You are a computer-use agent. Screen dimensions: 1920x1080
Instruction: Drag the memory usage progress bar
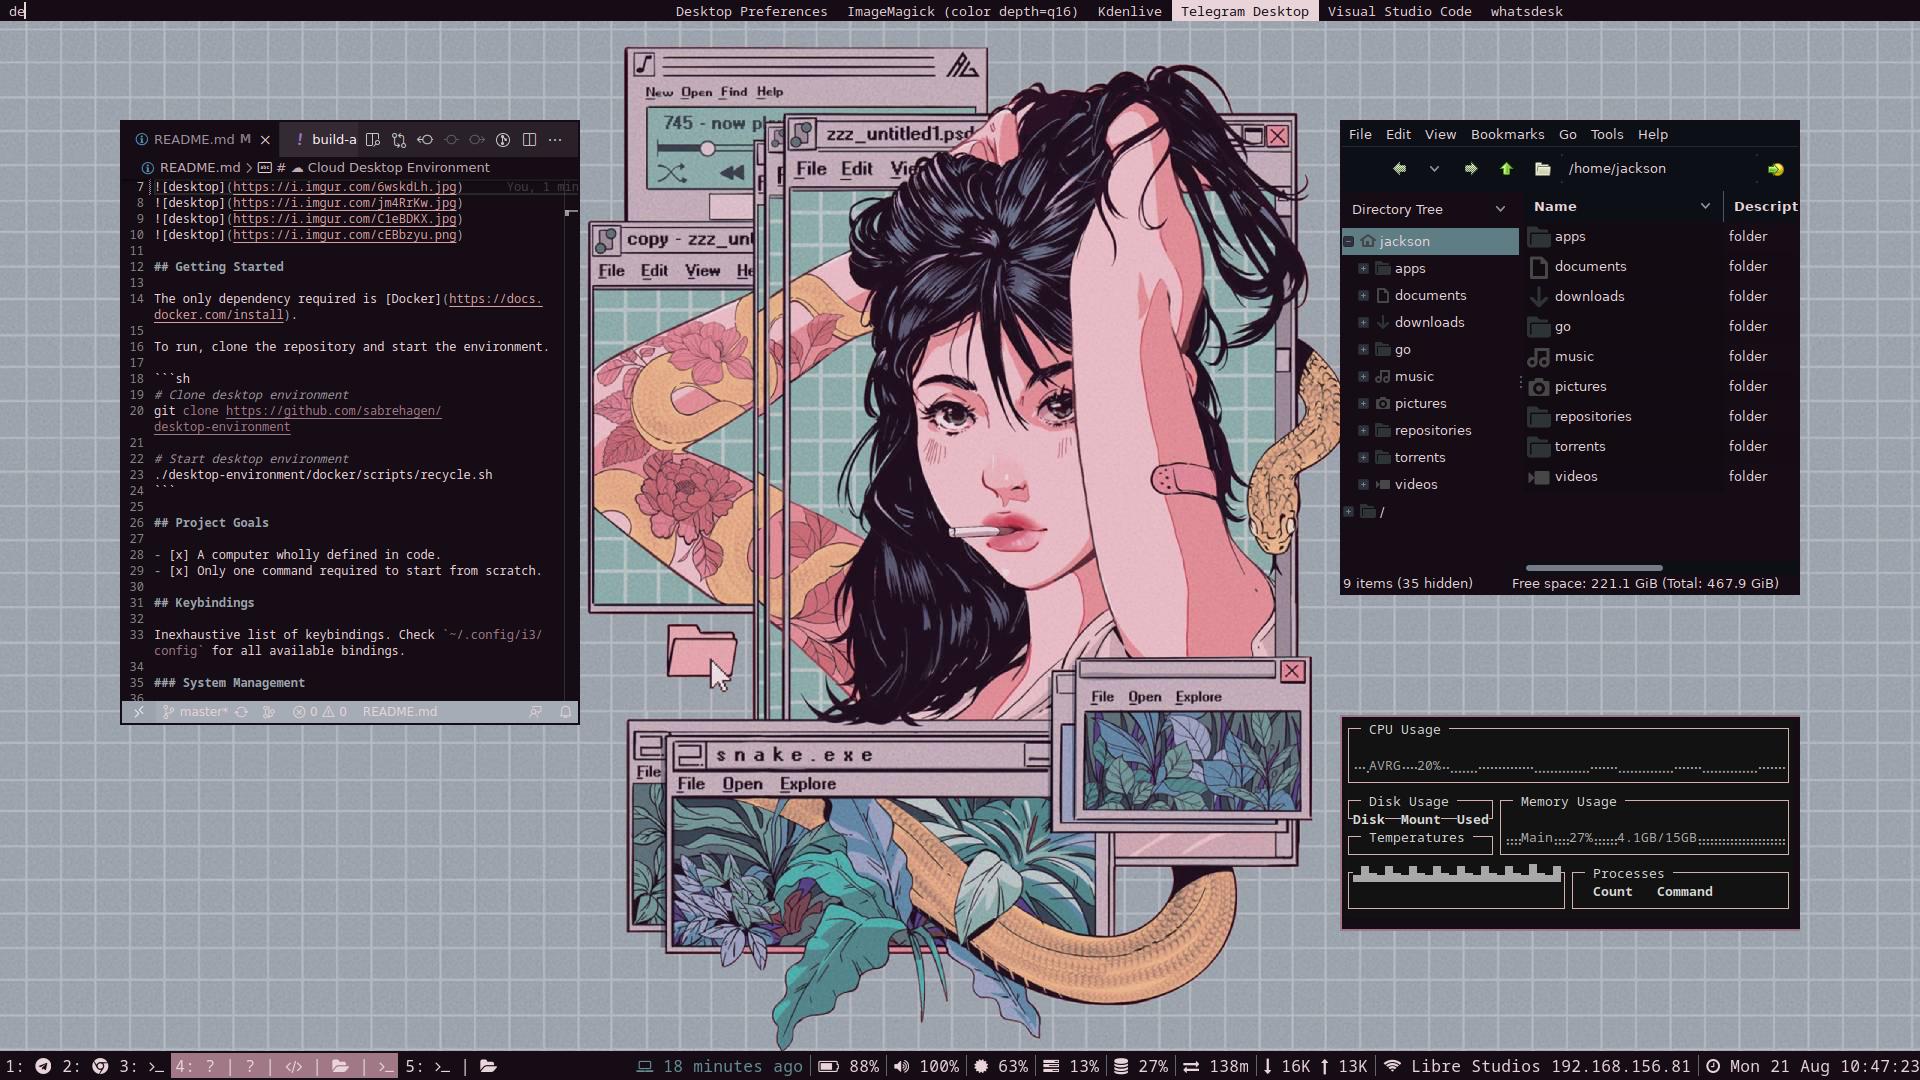(1643, 837)
